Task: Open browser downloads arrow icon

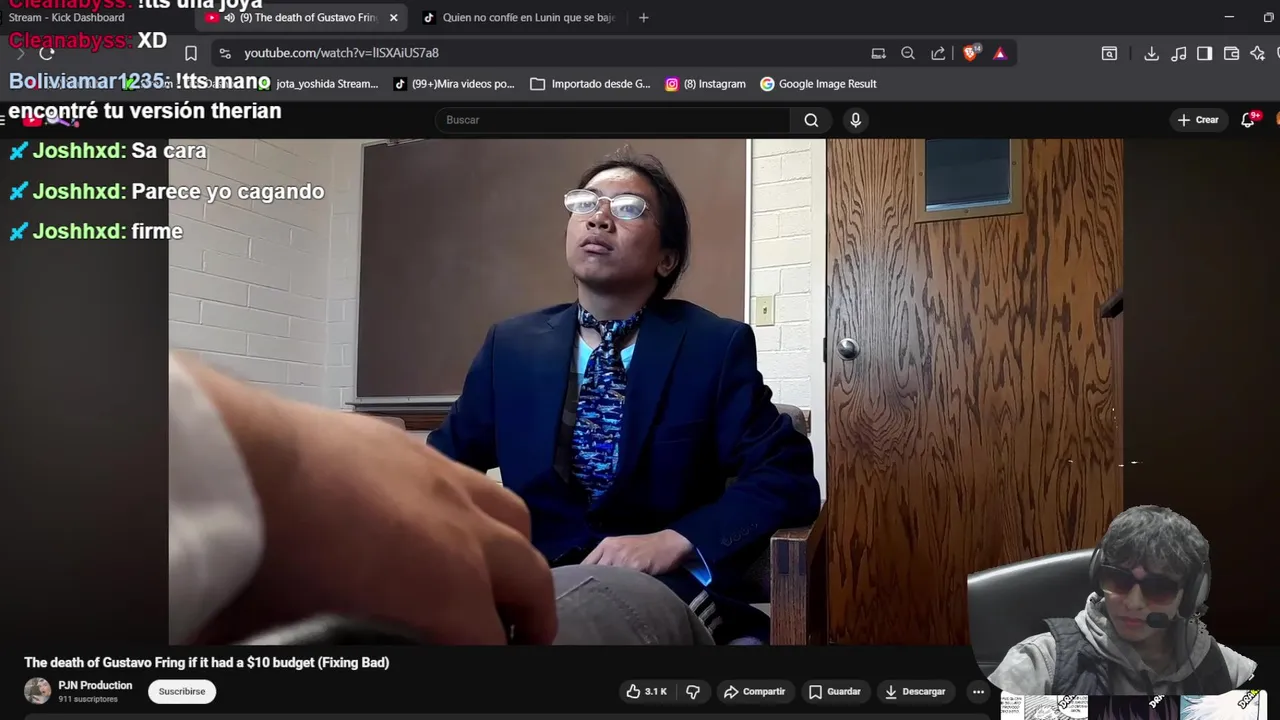Action: point(1151,53)
